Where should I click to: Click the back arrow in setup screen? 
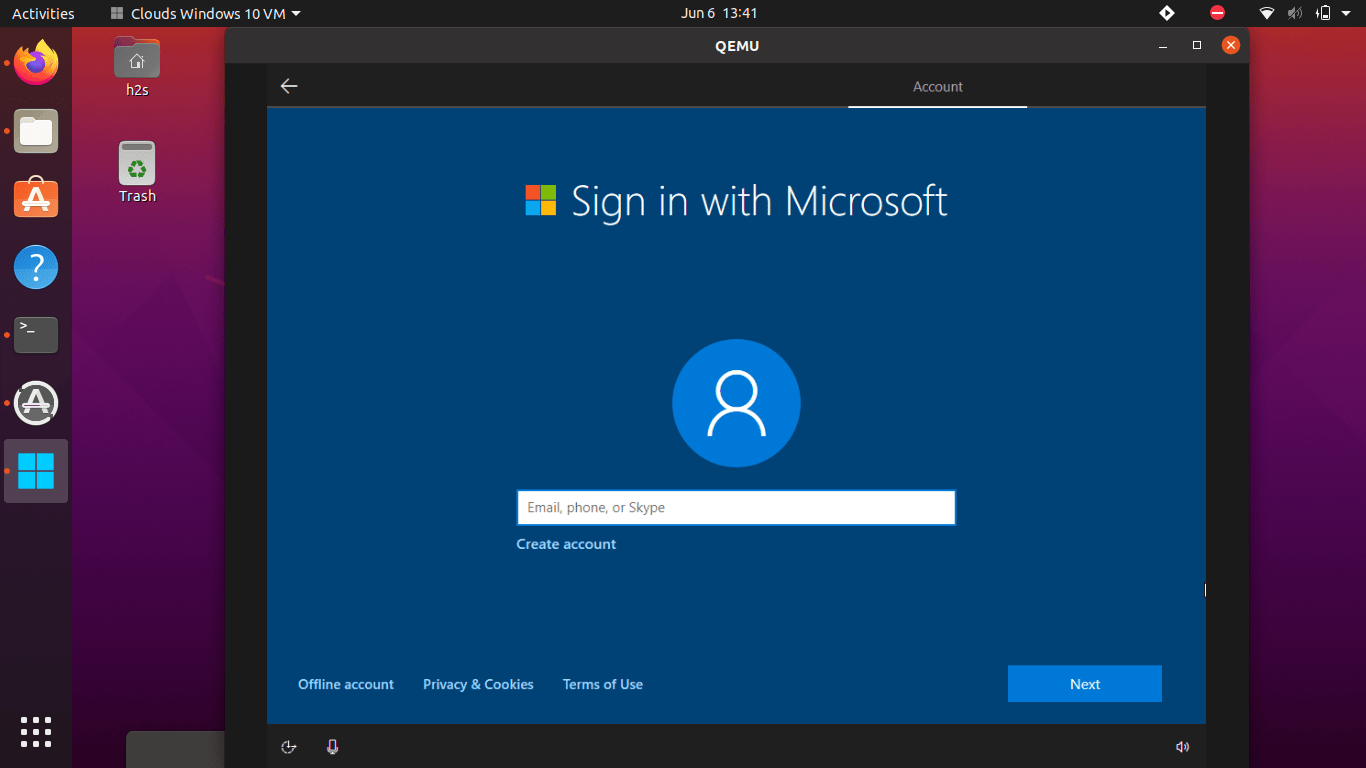(x=289, y=86)
